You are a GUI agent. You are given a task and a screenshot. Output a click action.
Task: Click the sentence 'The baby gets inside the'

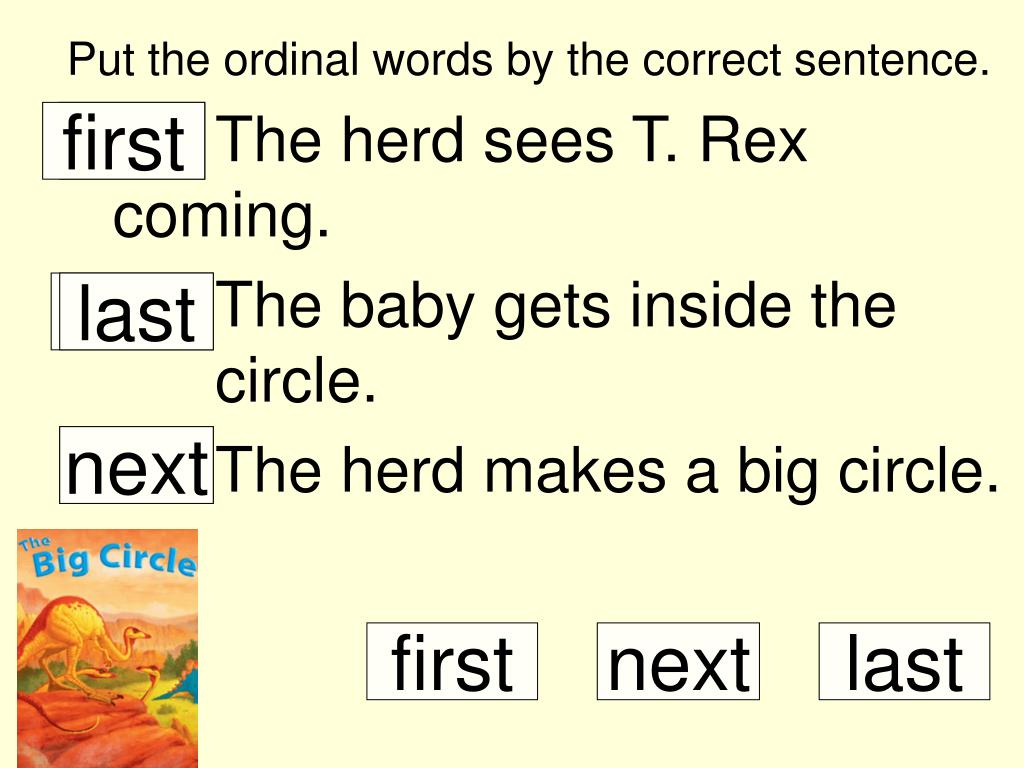click(x=556, y=306)
